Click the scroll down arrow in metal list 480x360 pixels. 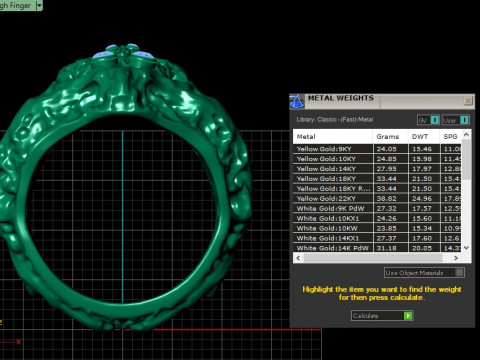coord(466,248)
